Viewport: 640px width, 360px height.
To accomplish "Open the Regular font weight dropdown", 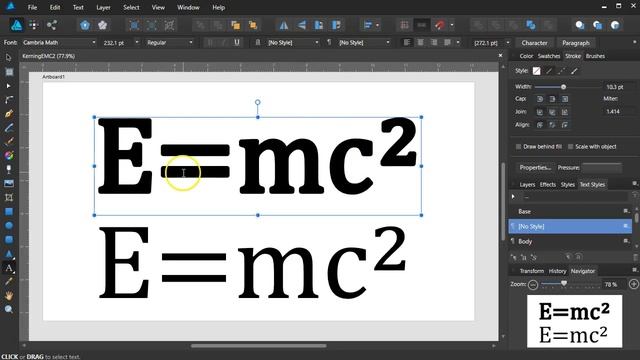I will 191,42.
